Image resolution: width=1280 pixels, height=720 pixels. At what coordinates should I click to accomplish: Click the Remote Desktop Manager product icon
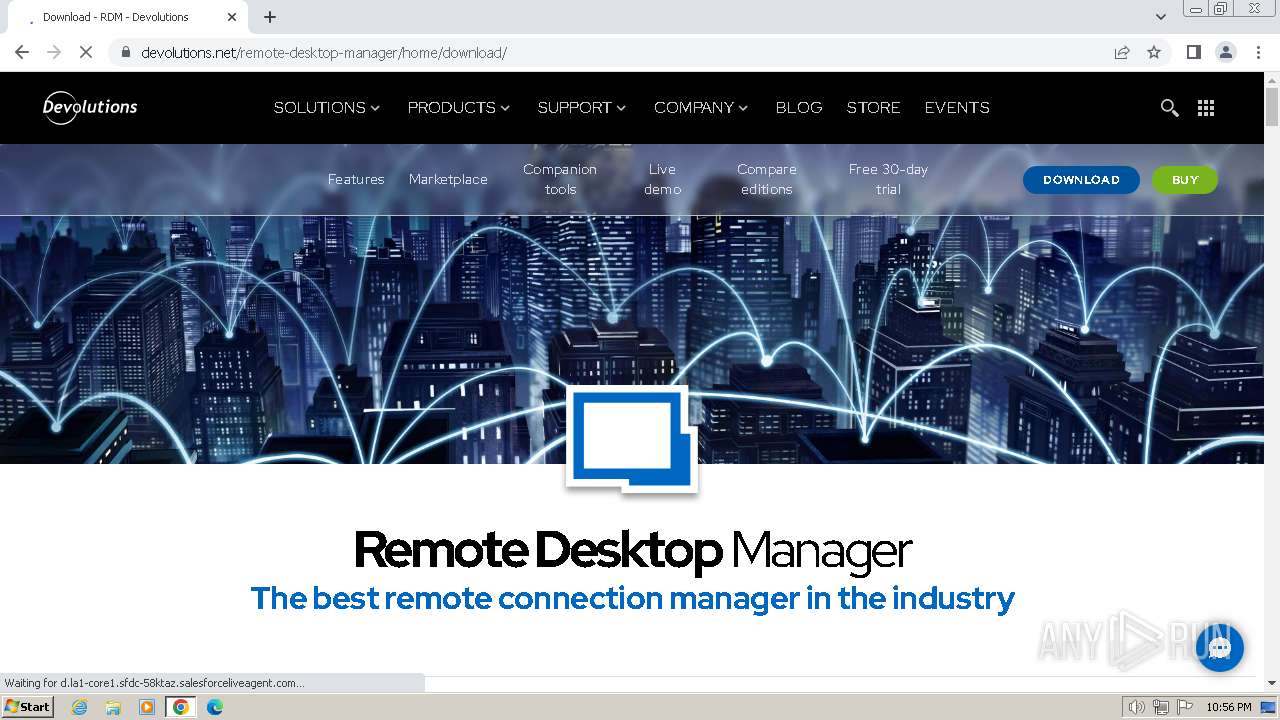pos(631,440)
